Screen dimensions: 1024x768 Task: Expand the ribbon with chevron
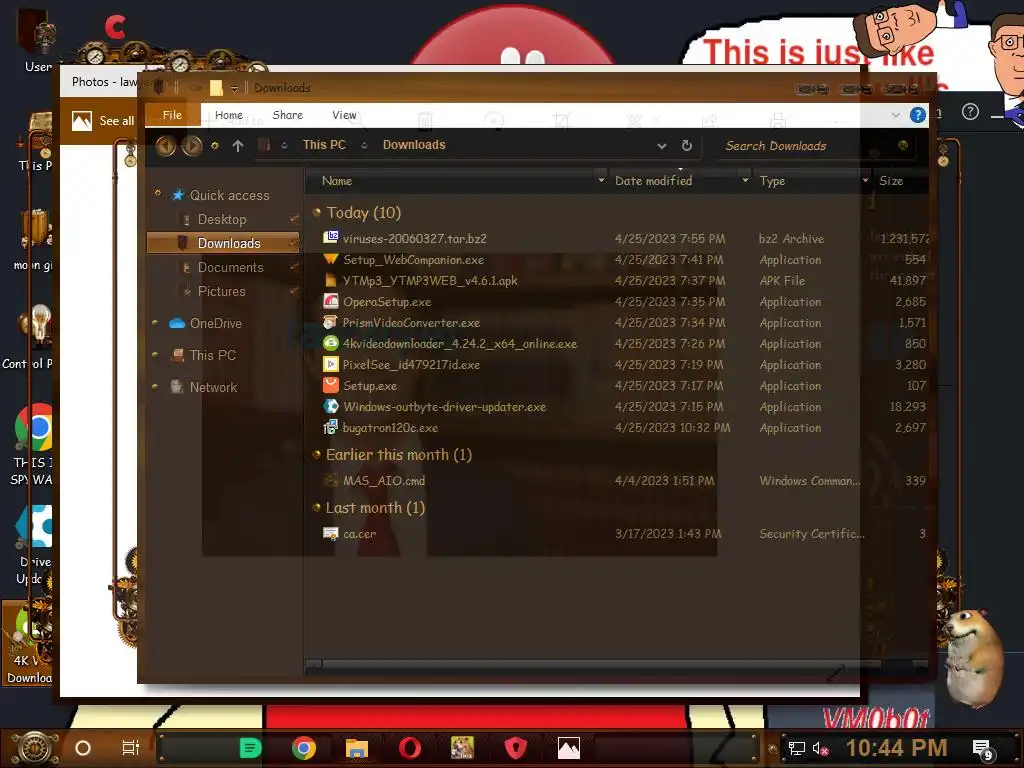[895, 115]
